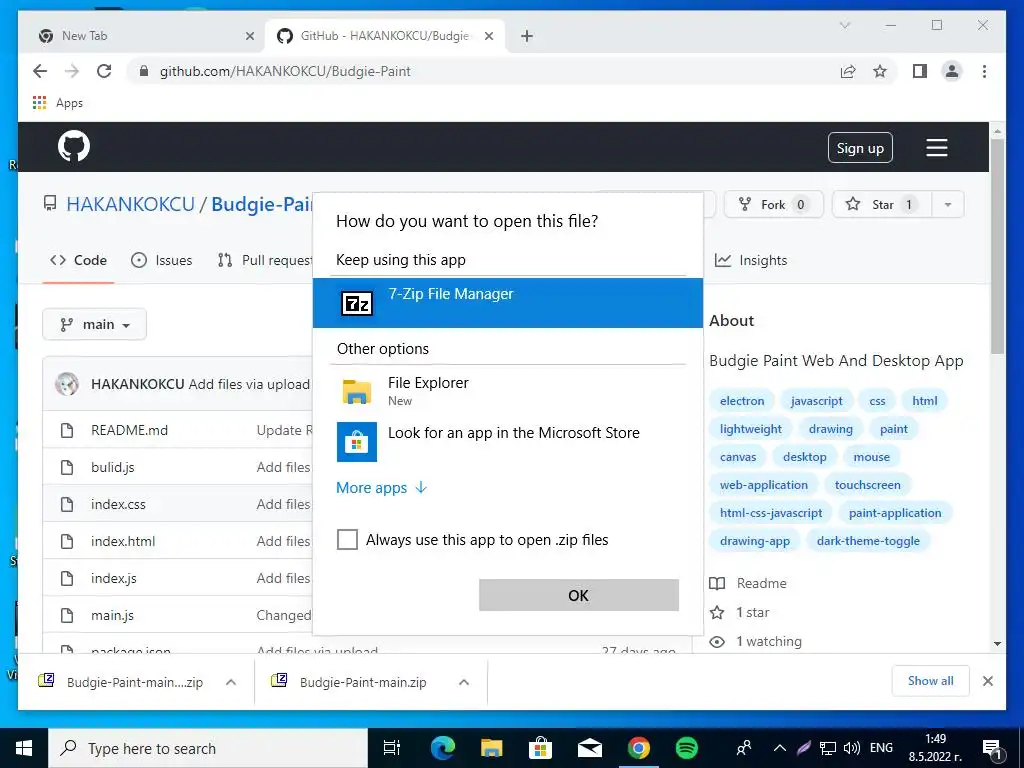Click the drawing topic tag
1024x768 pixels.
(831, 429)
